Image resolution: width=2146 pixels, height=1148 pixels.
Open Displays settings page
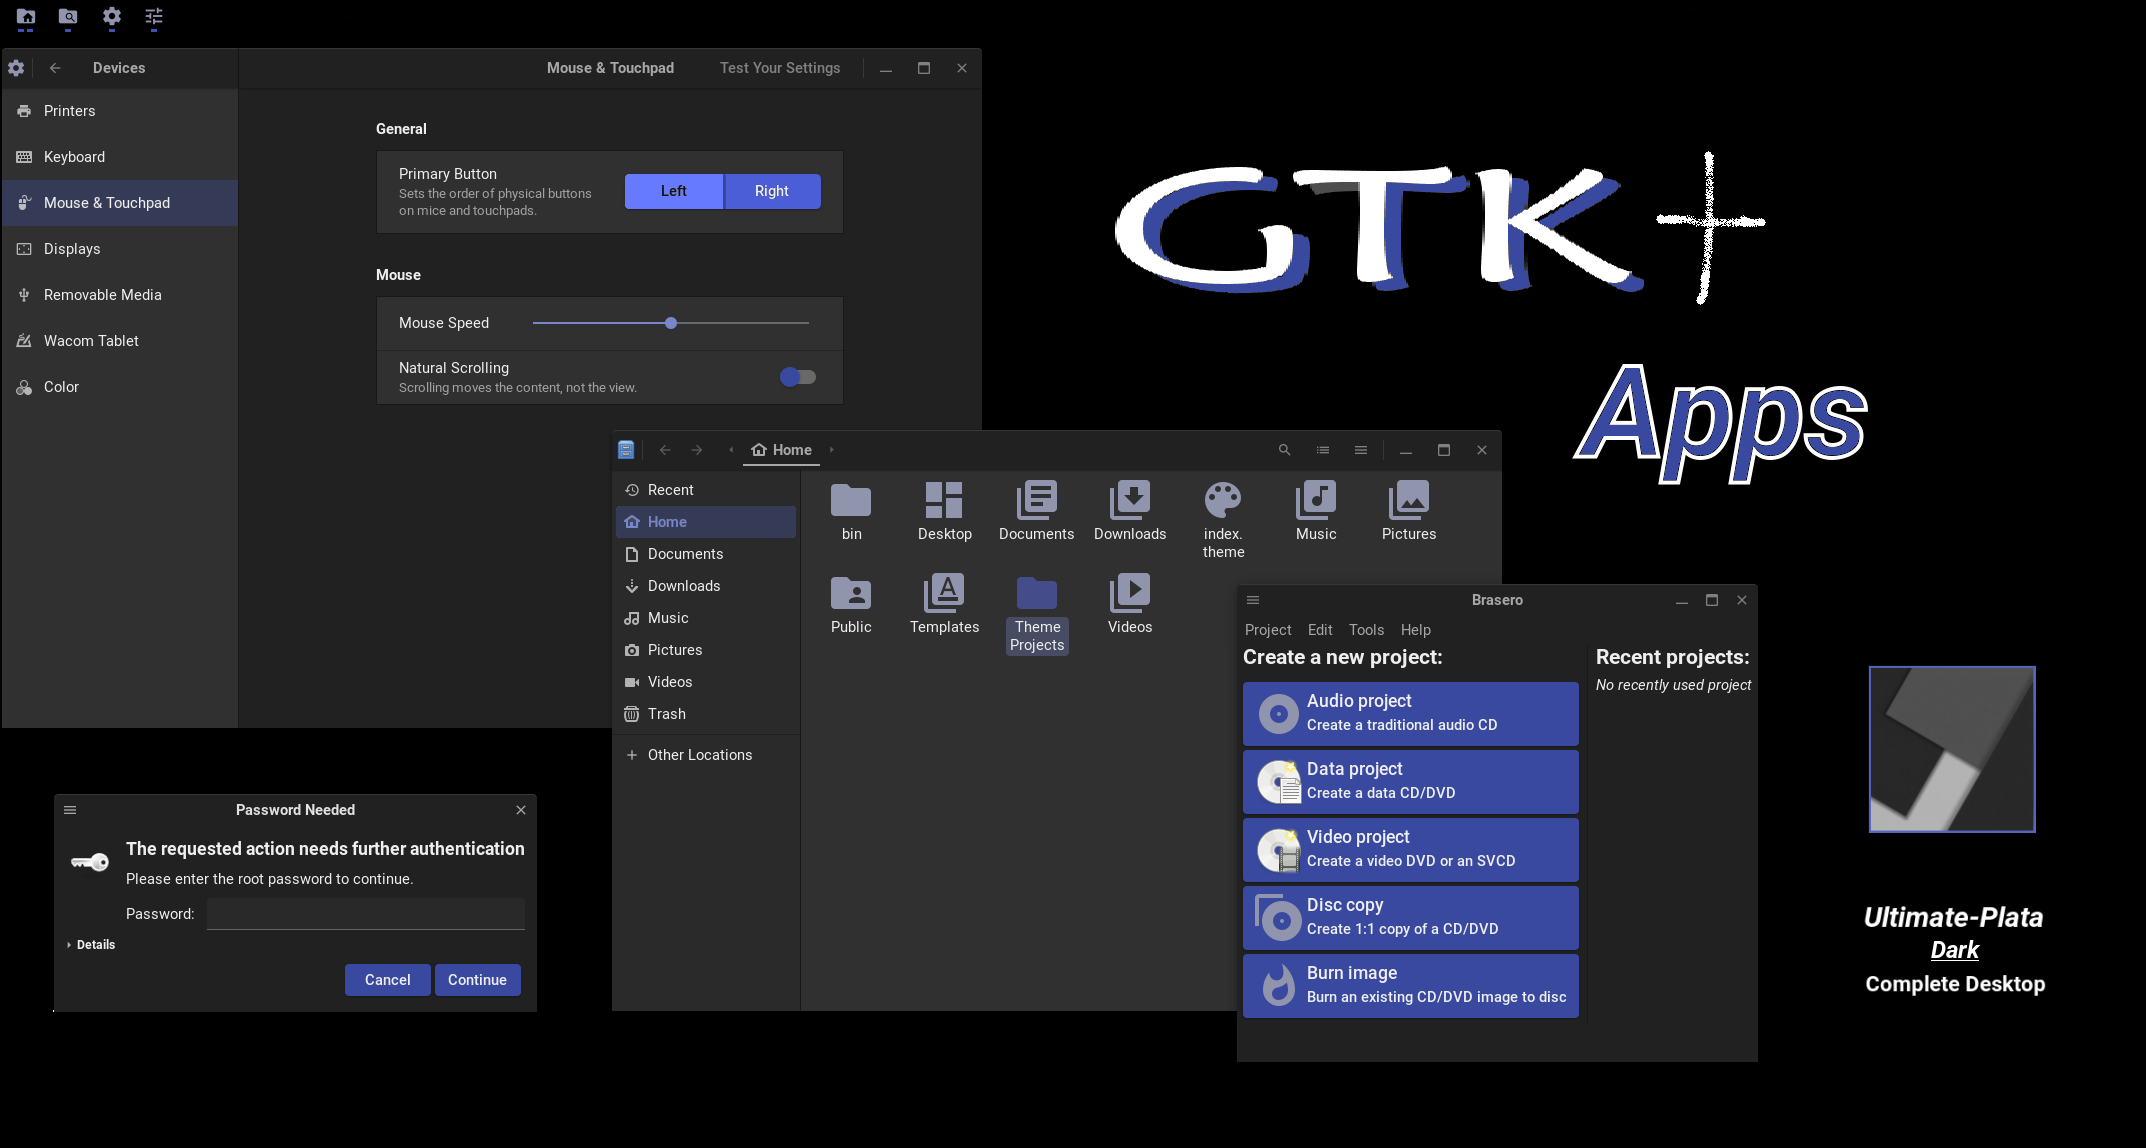coord(120,249)
